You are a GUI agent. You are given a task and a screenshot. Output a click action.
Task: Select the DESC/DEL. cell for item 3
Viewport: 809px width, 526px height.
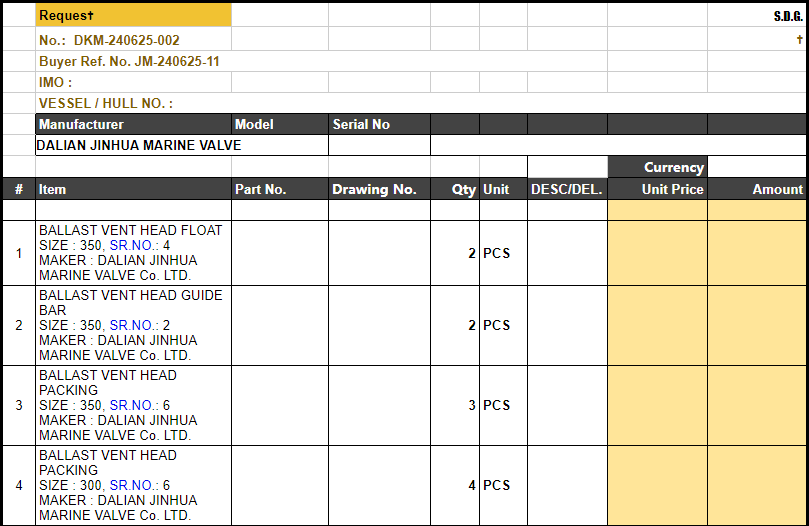pyautogui.click(x=567, y=405)
